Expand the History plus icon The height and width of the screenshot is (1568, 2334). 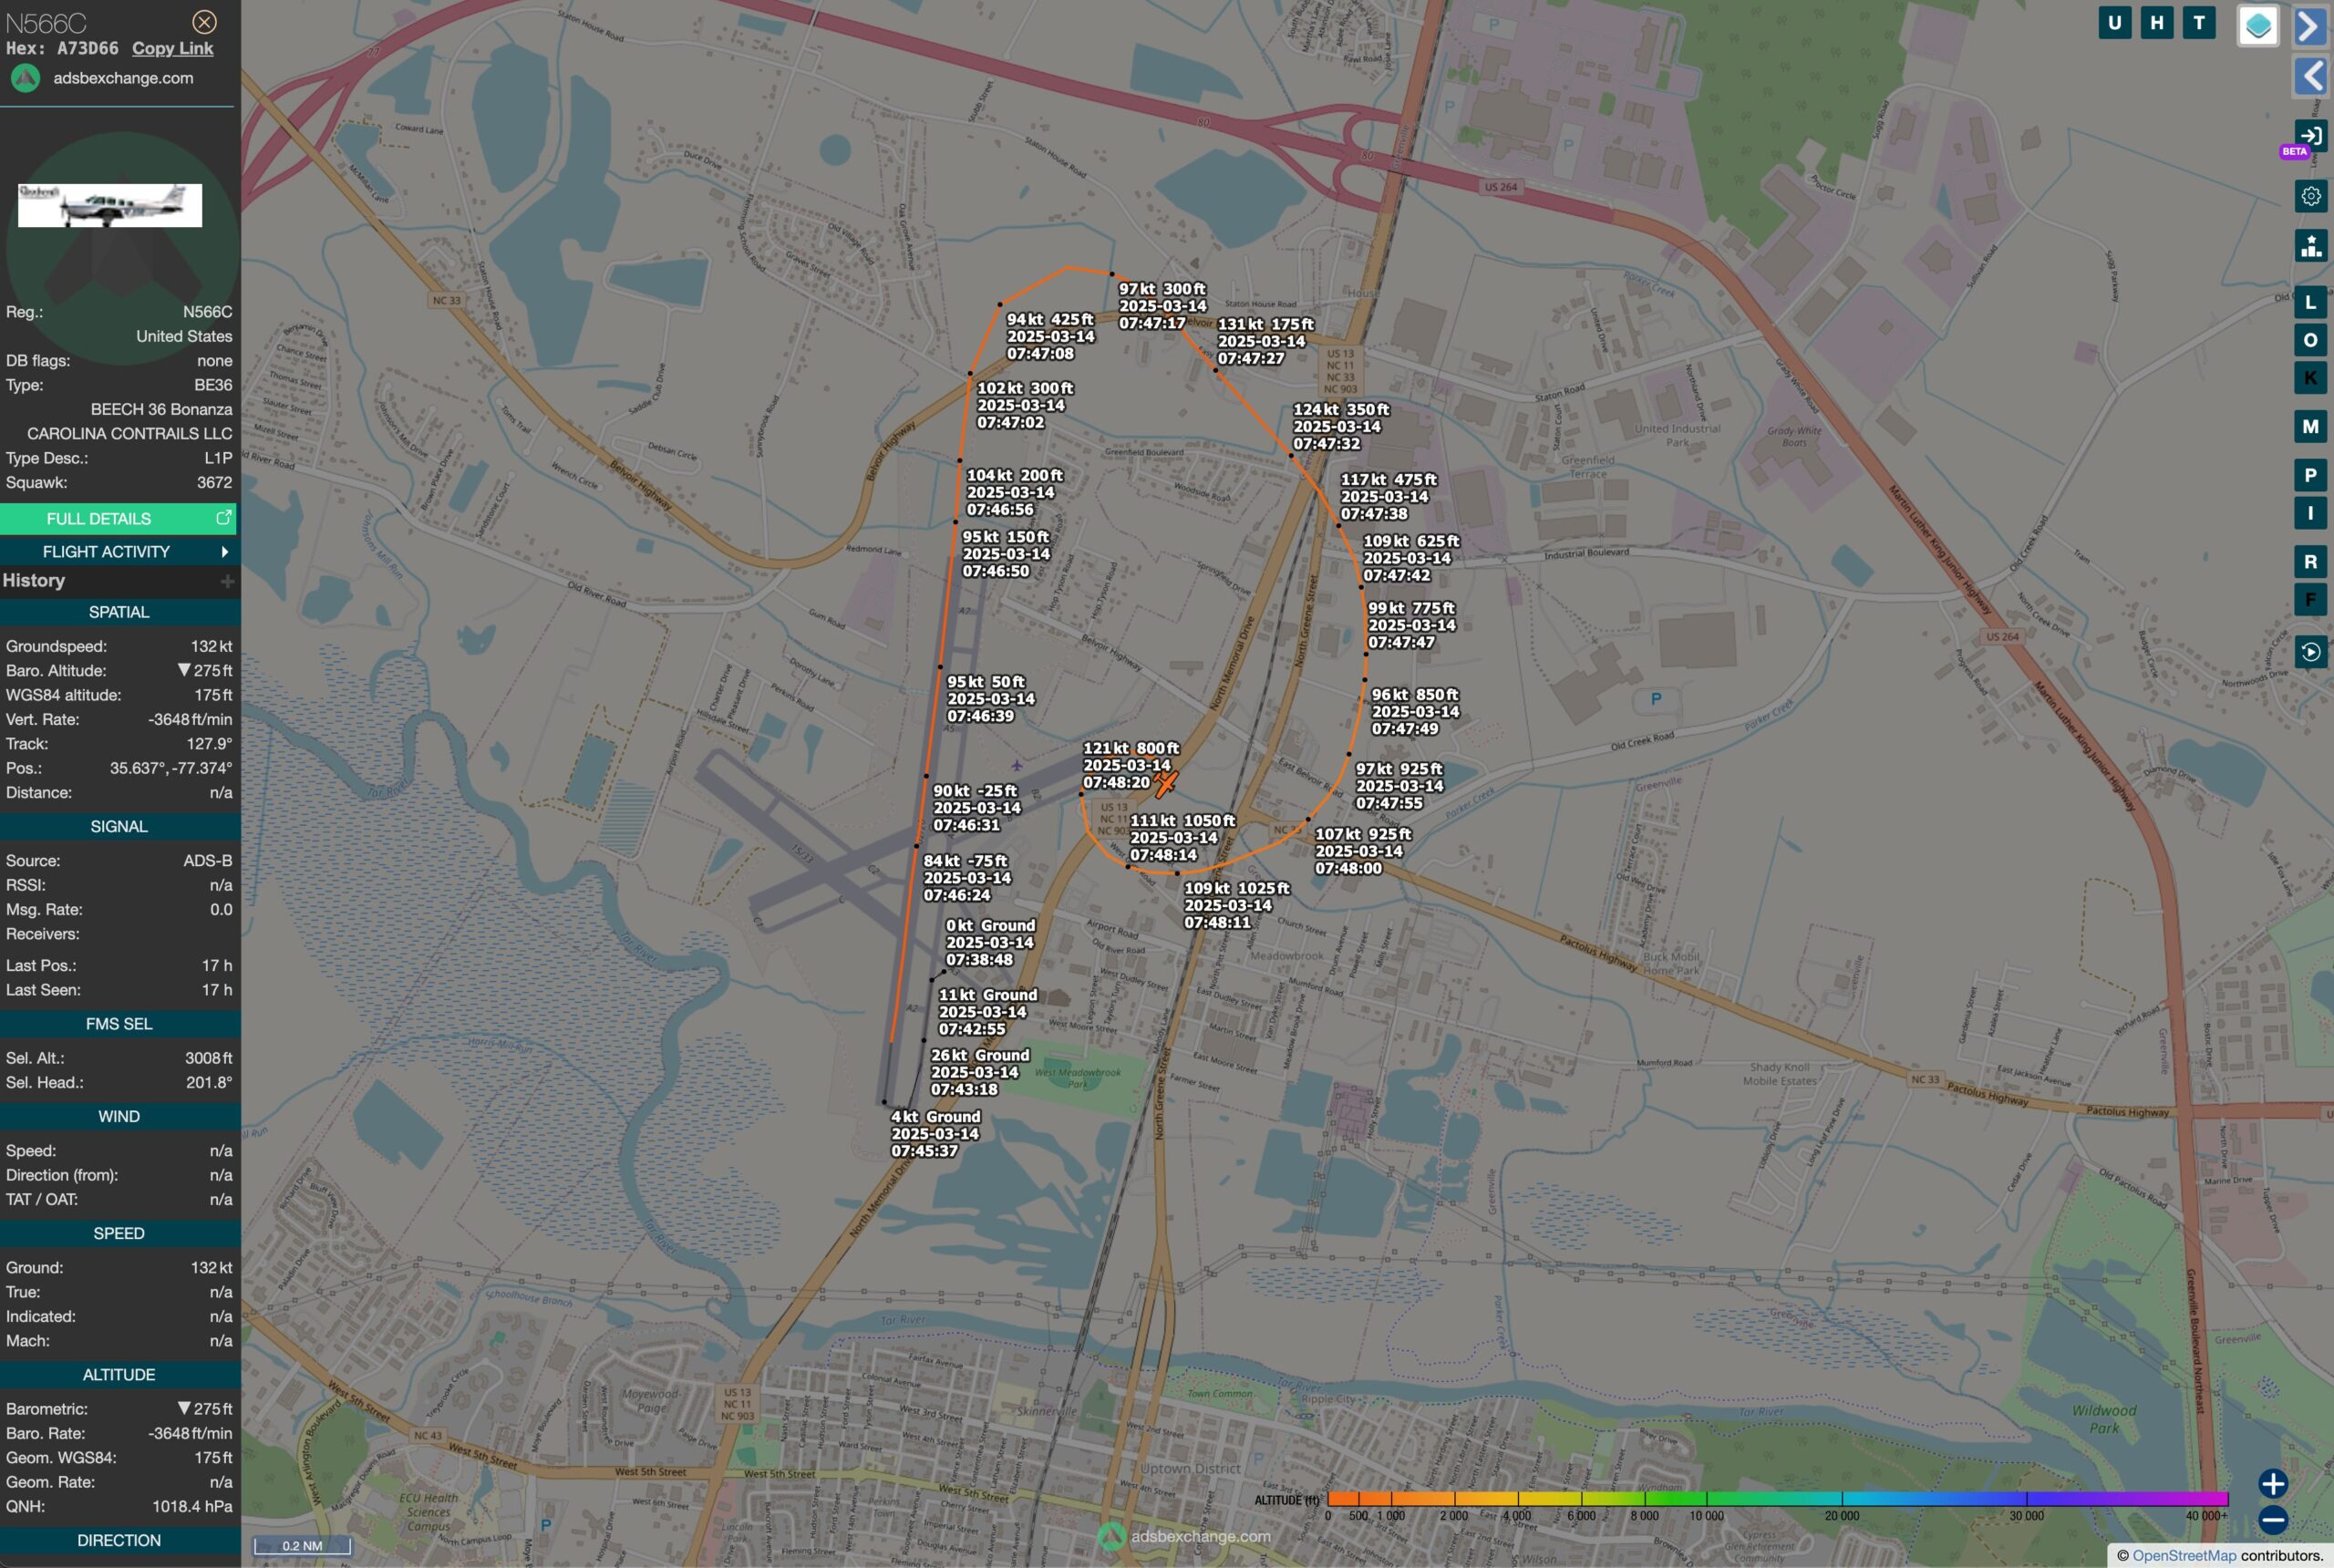pos(228,581)
